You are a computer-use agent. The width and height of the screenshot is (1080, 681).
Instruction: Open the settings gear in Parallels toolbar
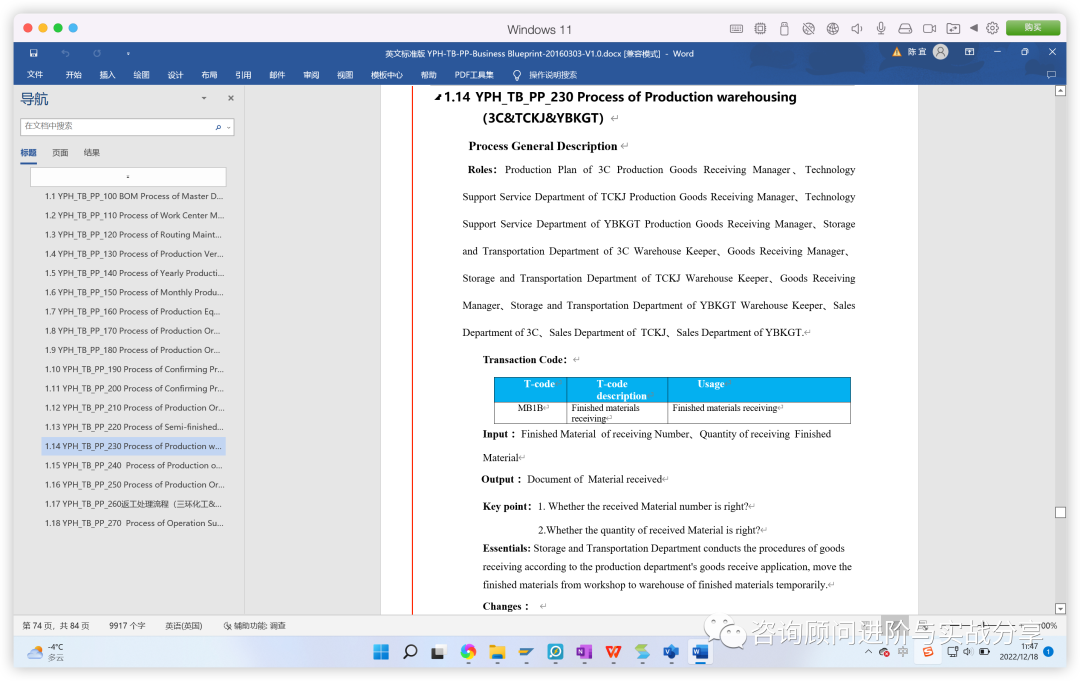pyautogui.click(x=993, y=28)
